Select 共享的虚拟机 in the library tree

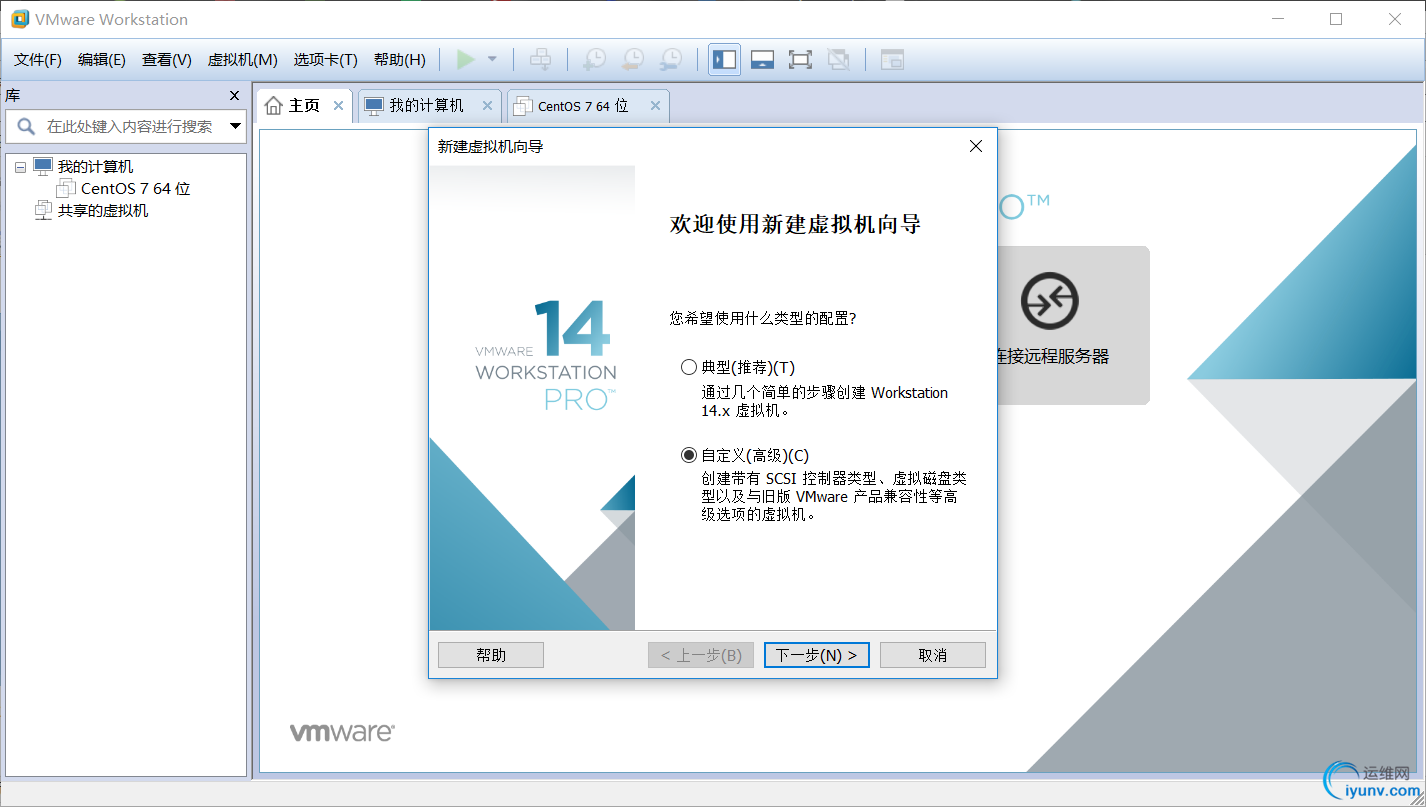(x=103, y=211)
